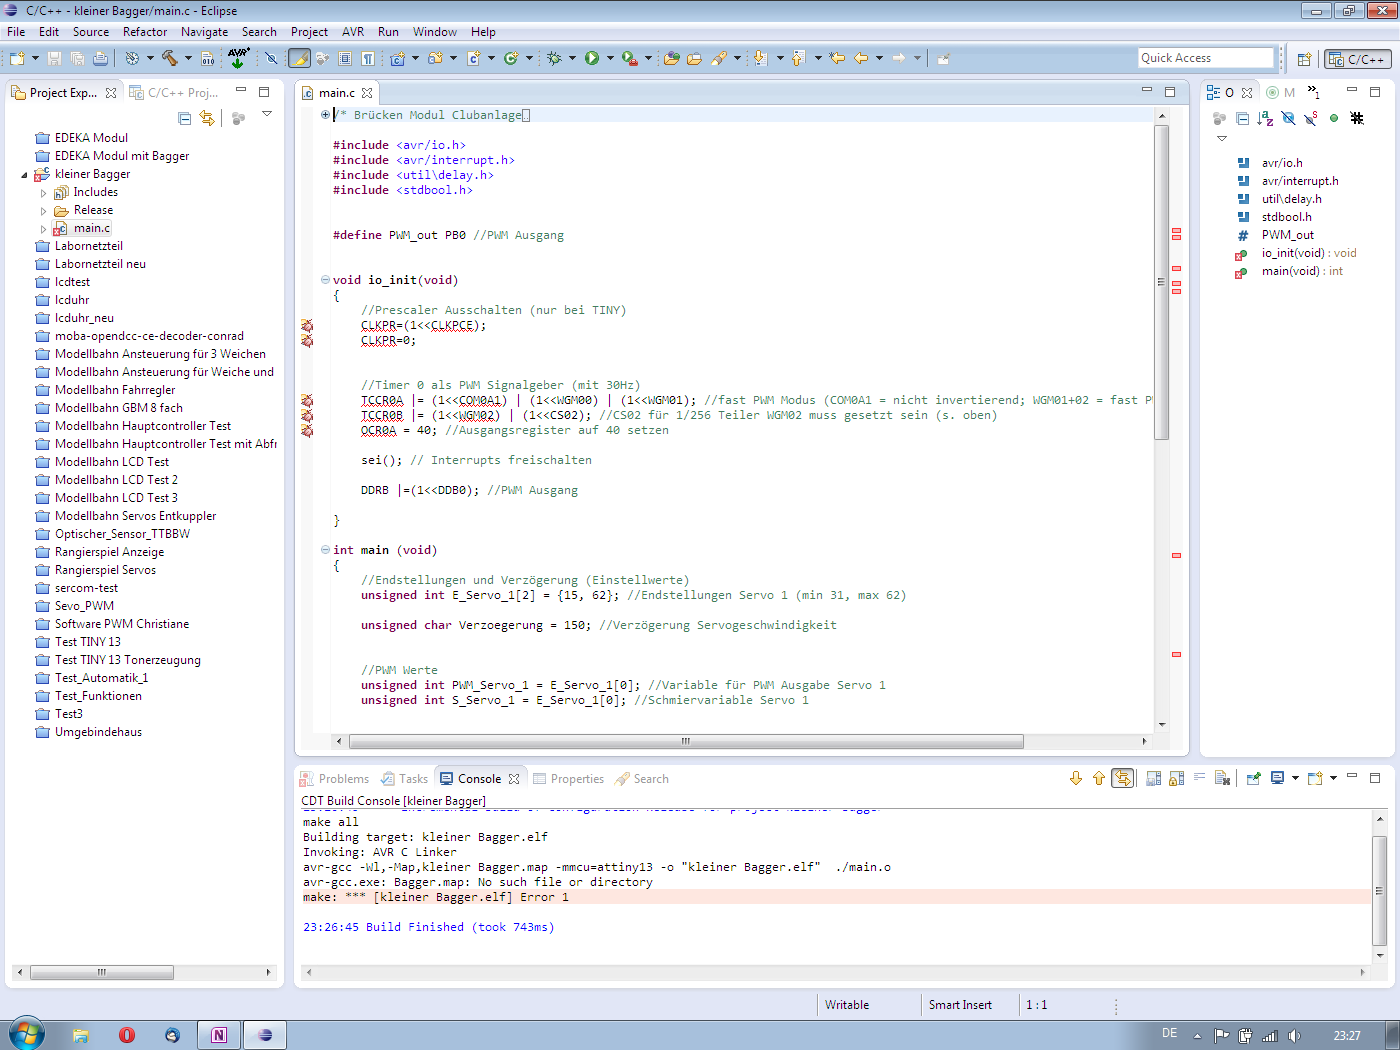This screenshot has width=1400, height=1050.
Task: Click the green Run icon
Action: click(x=592, y=58)
